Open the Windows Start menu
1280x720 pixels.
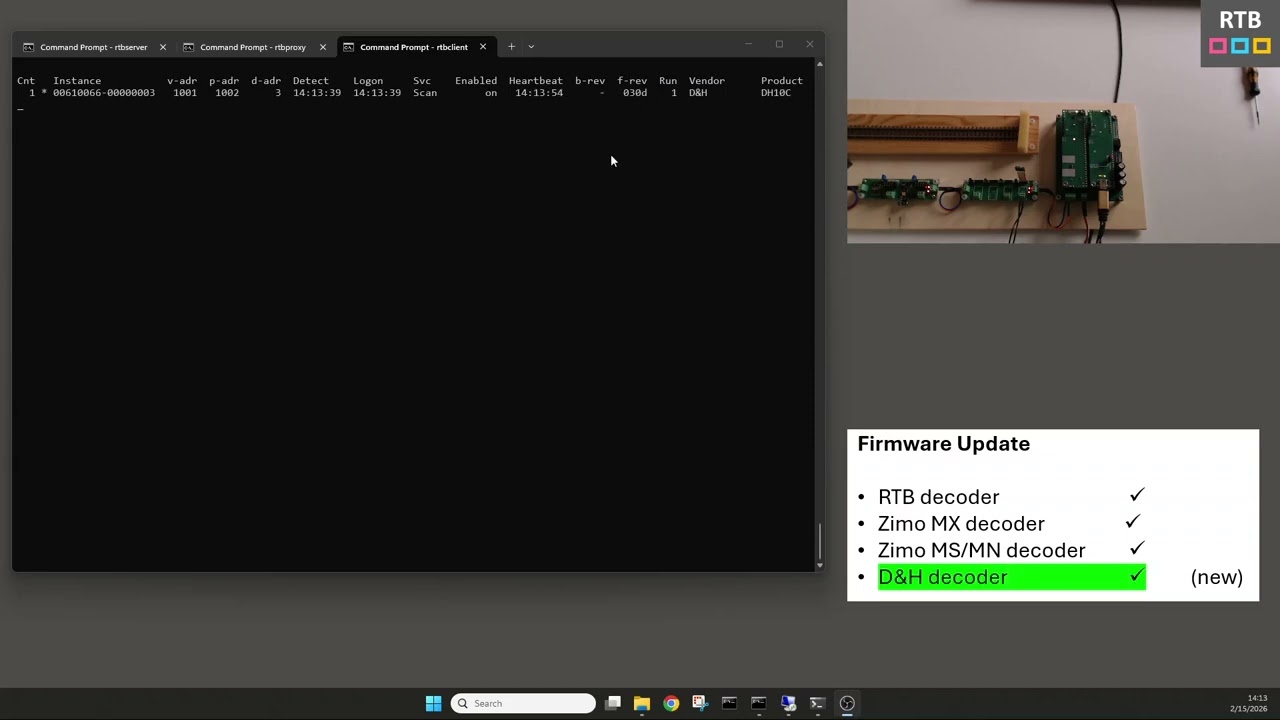point(433,703)
